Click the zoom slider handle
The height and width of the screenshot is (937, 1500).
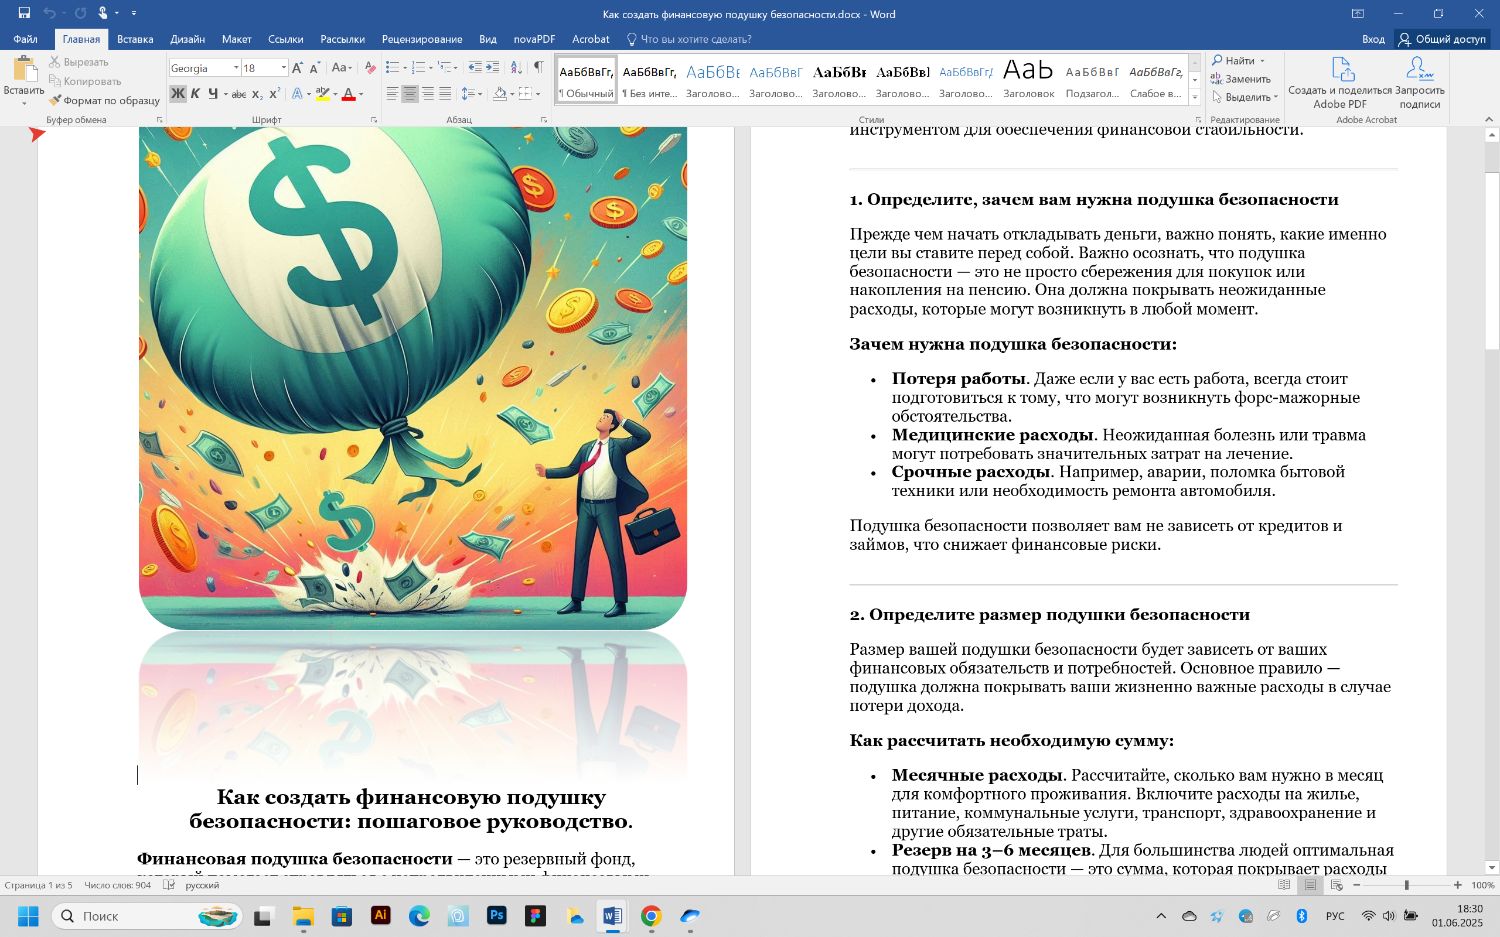[x=1406, y=885]
